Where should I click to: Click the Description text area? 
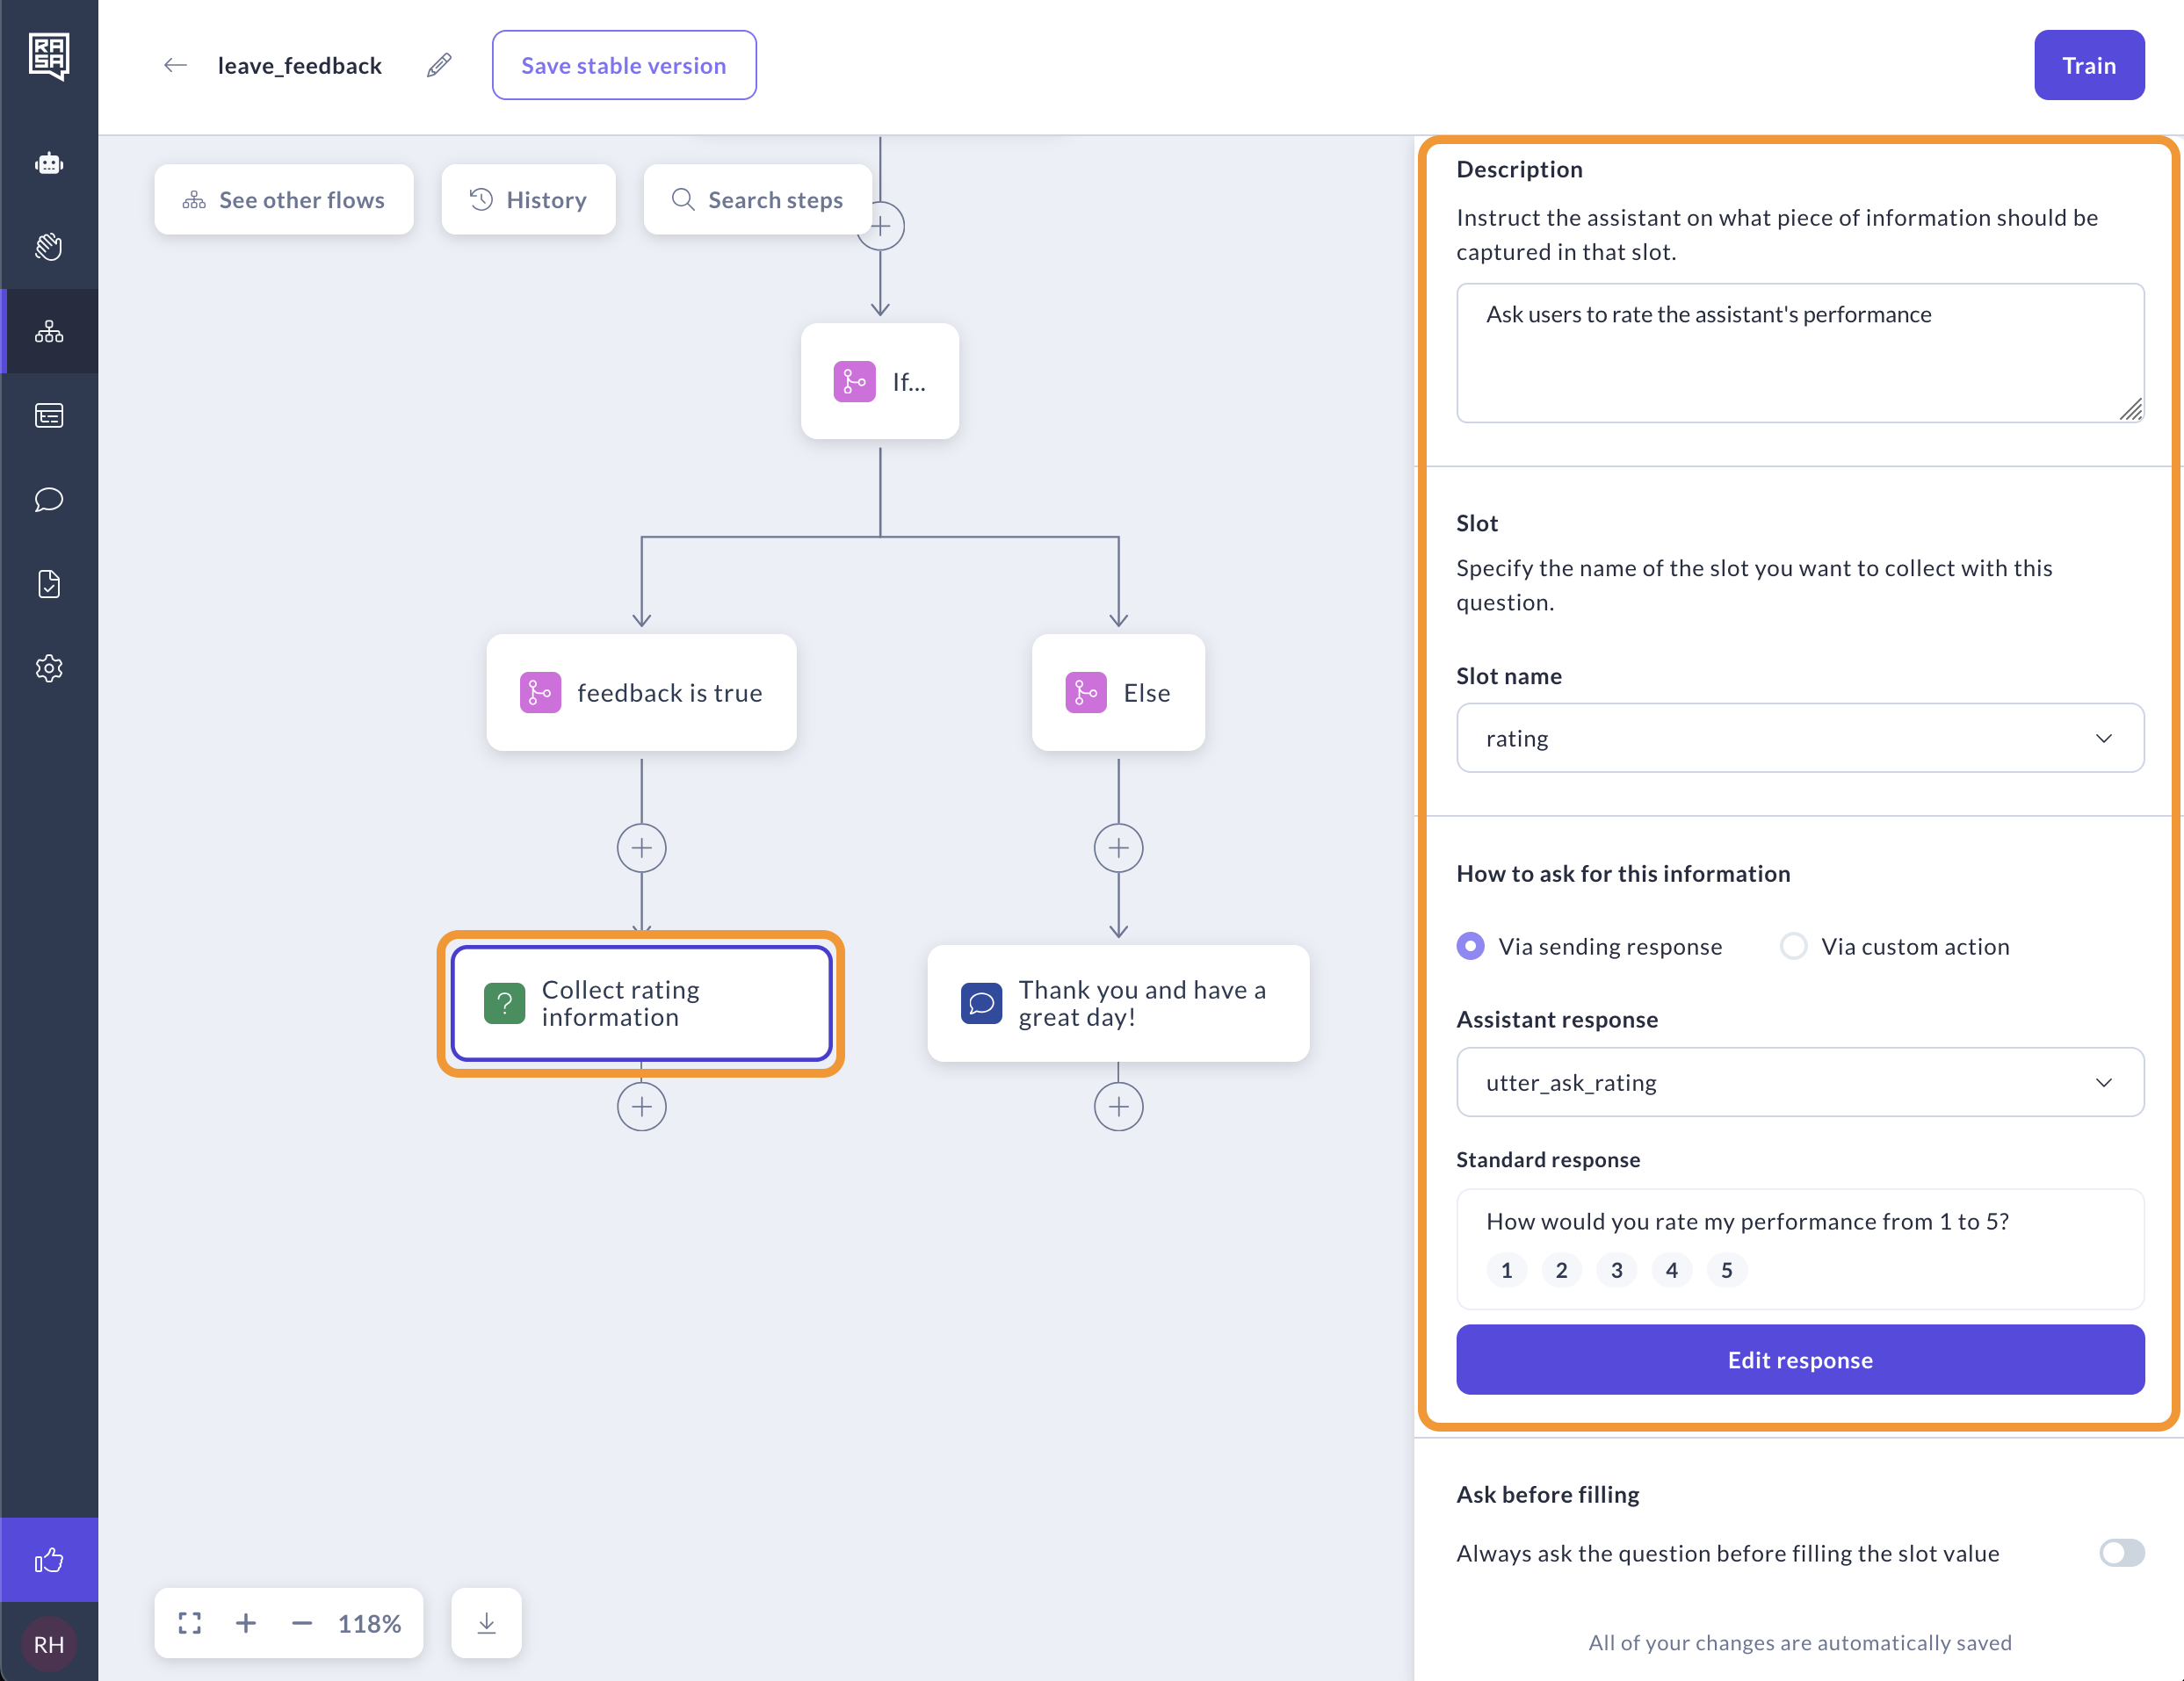(x=1799, y=353)
